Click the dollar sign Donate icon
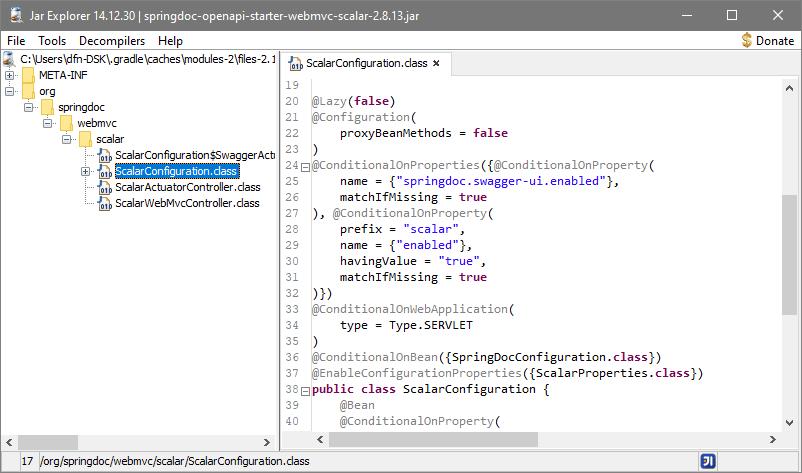This screenshot has width=802, height=473. coord(746,40)
